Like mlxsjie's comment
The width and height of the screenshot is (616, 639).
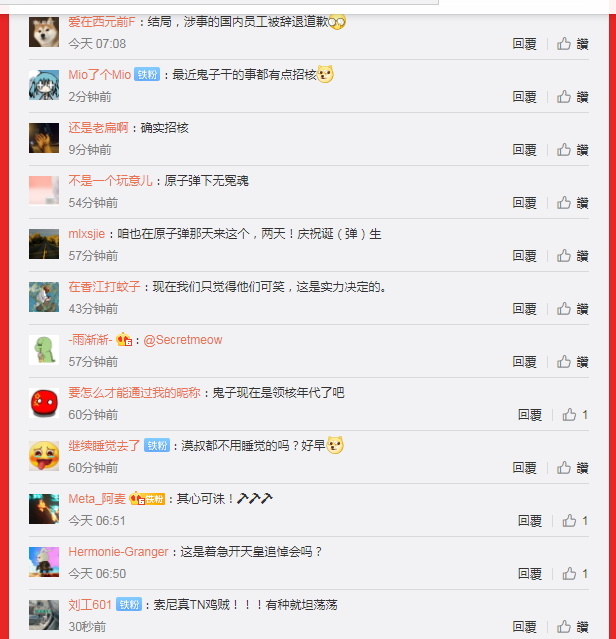[572, 256]
